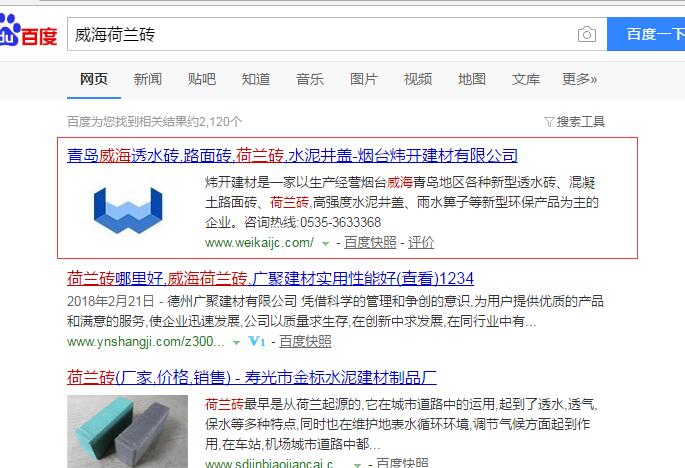
Task: Open the 贴吧 tab
Action: point(201,79)
